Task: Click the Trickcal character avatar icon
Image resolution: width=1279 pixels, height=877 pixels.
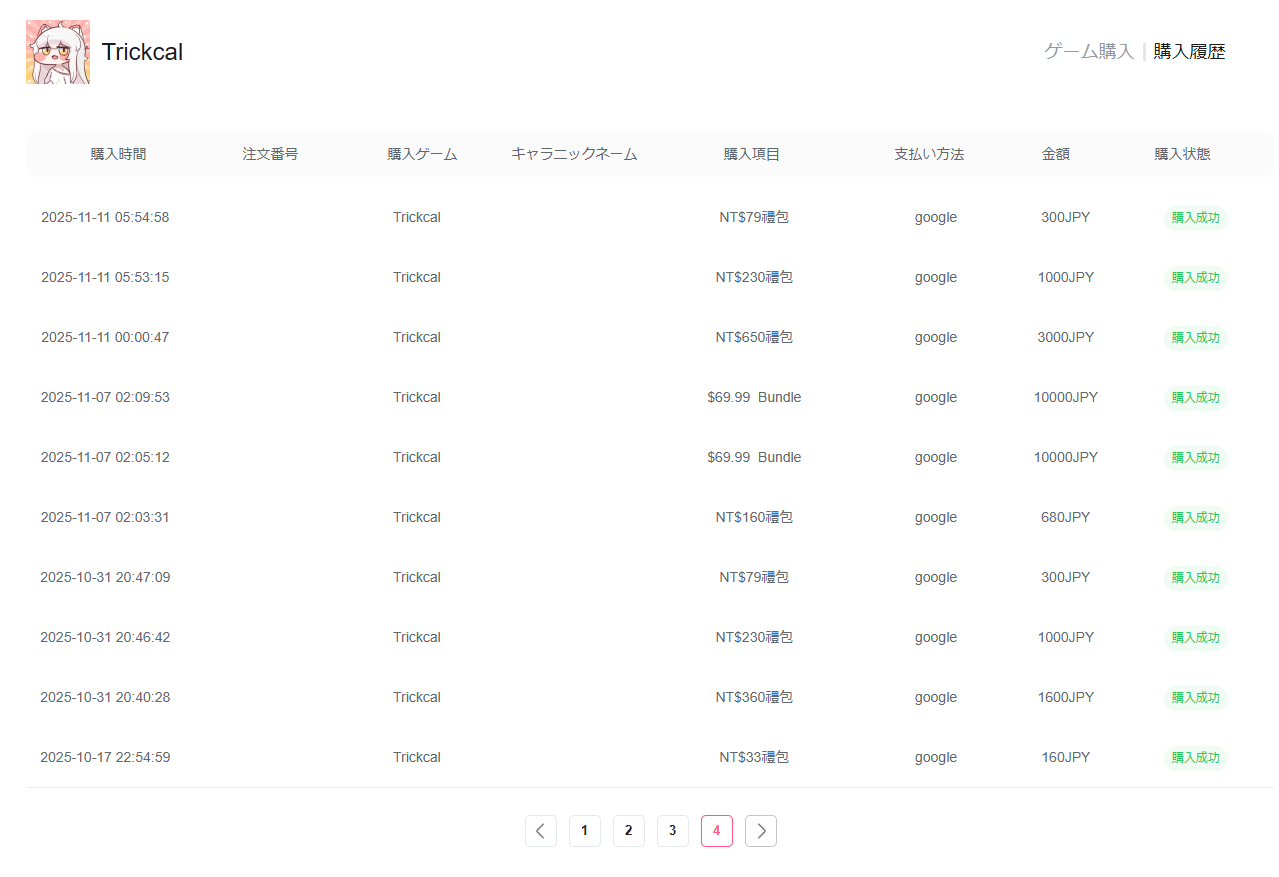Action: point(58,52)
